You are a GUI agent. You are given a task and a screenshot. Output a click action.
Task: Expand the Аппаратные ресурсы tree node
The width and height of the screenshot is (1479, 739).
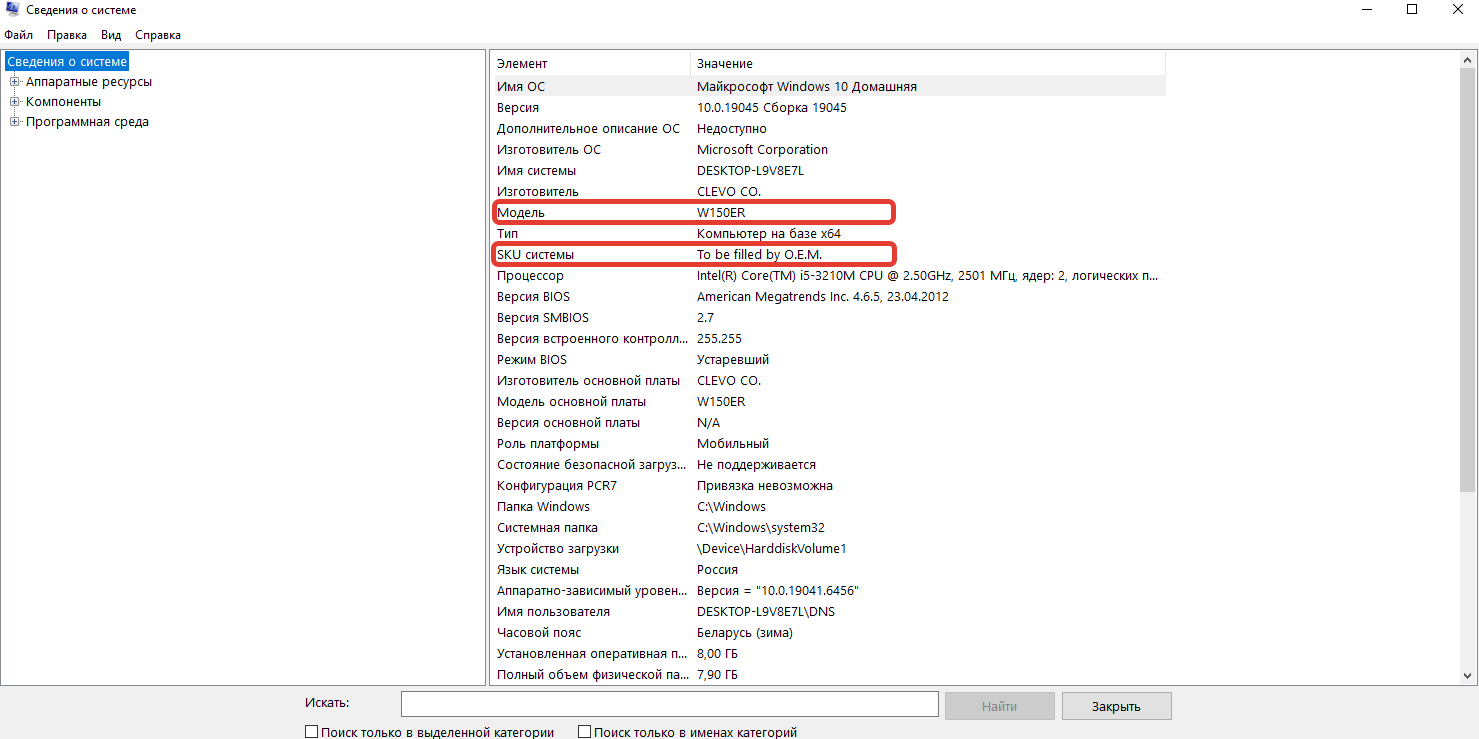tap(15, 82)
